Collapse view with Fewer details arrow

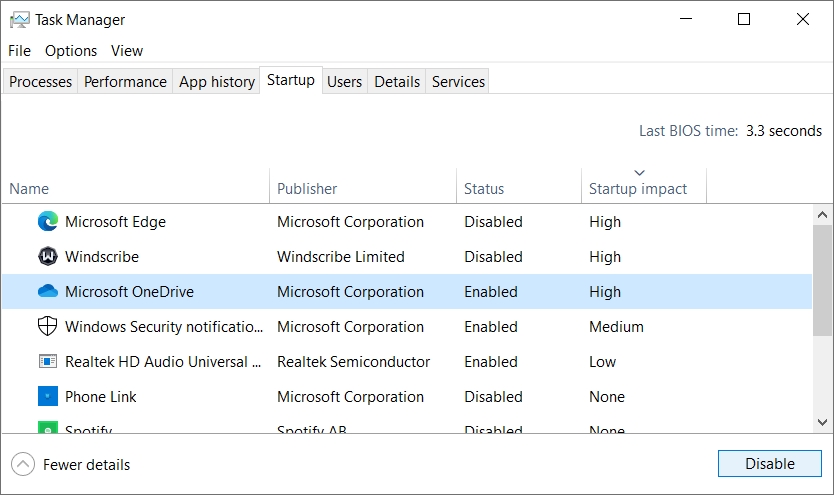23,464
